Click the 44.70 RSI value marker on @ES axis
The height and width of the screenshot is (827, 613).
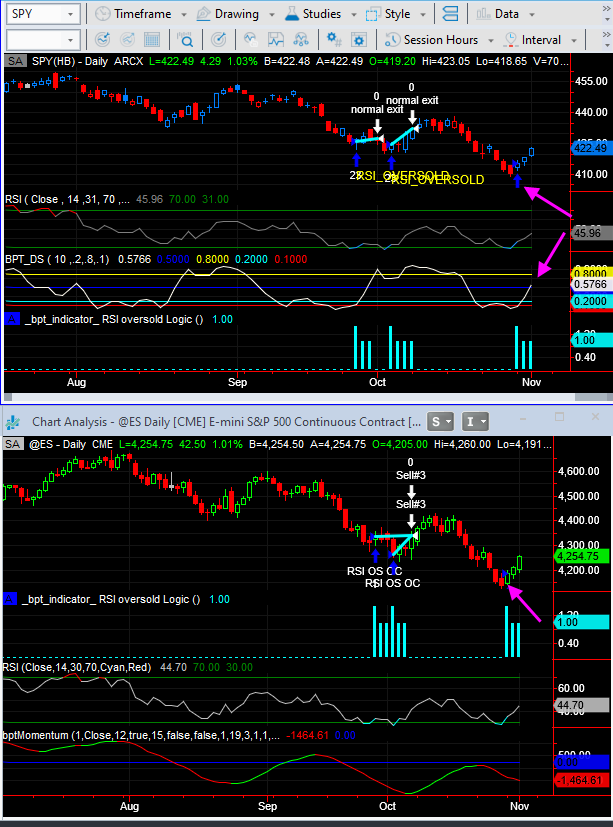pyautogui.click(x=582, y=705)
